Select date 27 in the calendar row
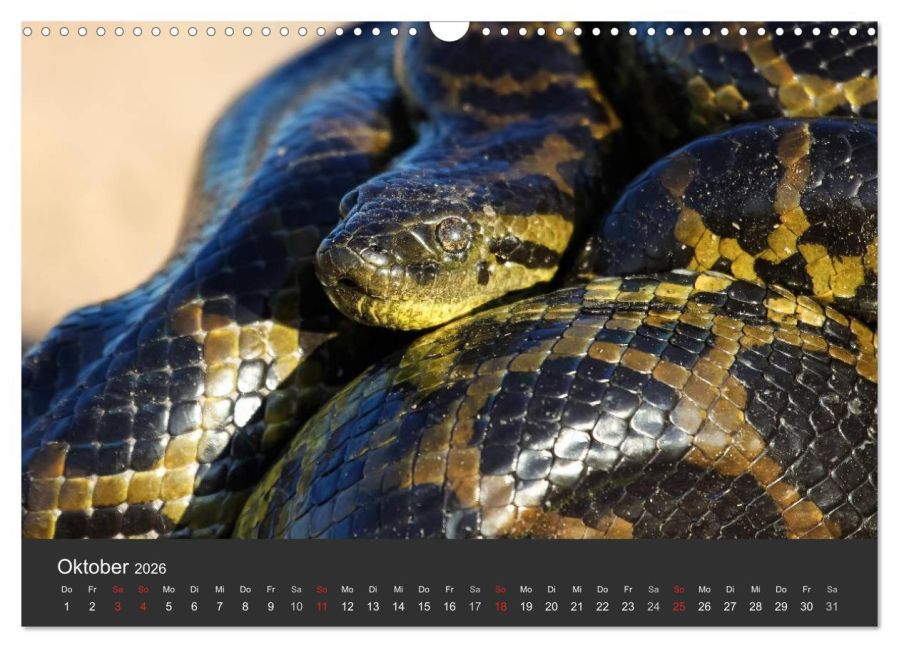 point(730,607)
